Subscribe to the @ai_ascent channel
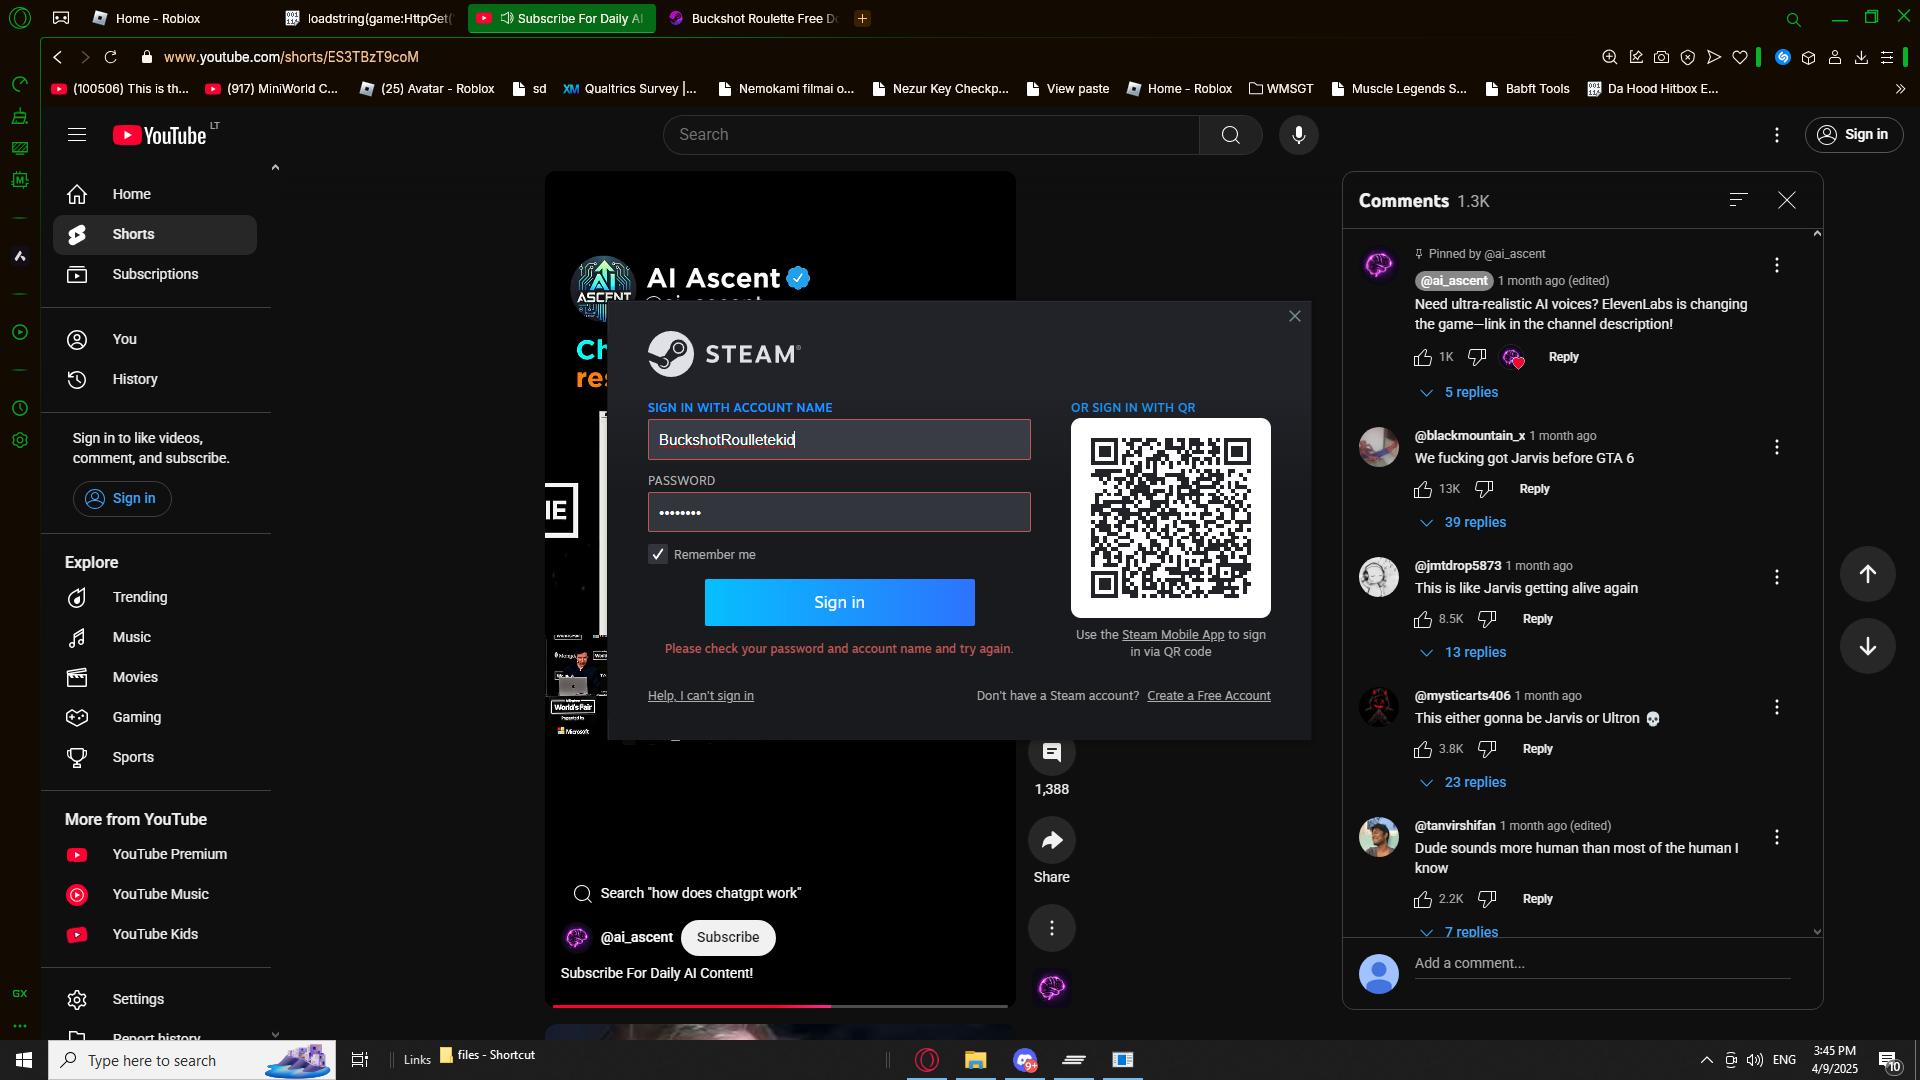The width and height of the screenshot is (1920, 1080). [x=728, y=938]
